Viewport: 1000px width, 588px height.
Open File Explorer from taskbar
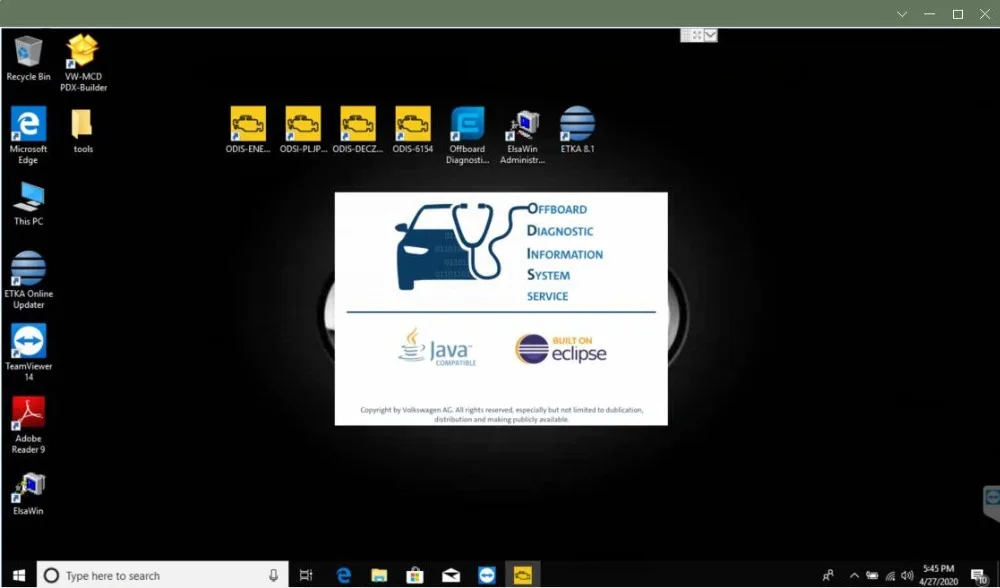point(379,575)
